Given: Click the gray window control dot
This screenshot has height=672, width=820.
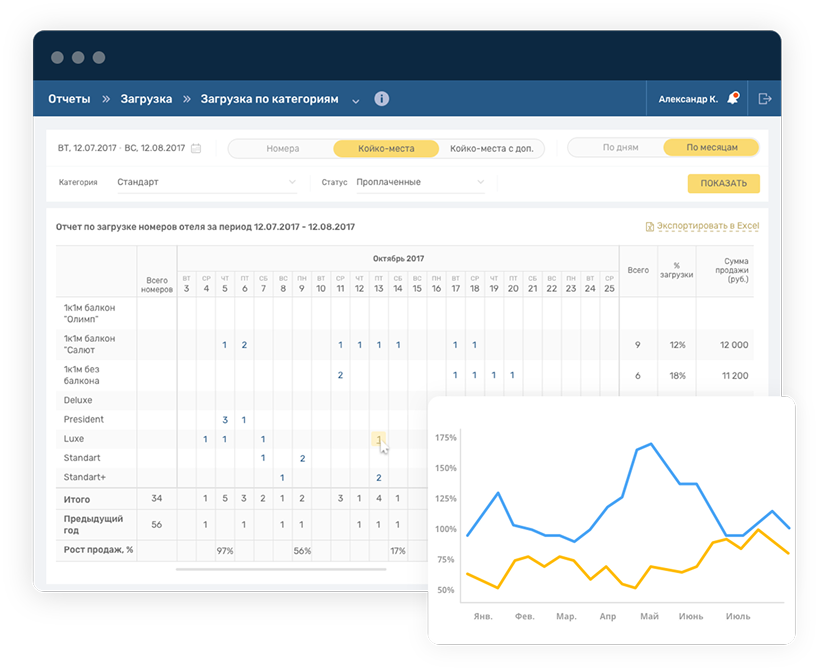Looking at the screenshot, I should point(57,57).
